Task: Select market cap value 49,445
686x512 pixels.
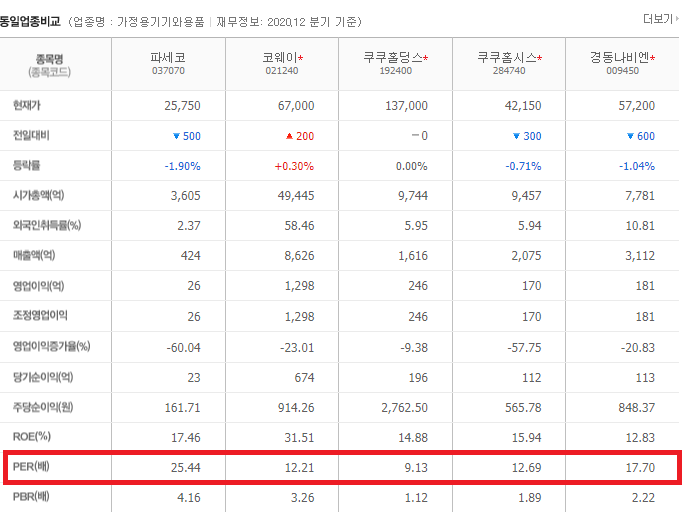Action: [296, 196]
